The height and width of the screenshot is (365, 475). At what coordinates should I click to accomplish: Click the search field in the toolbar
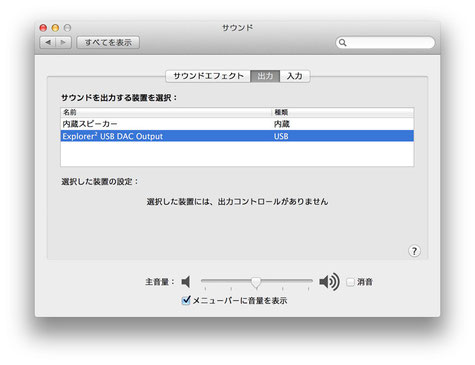385,43
